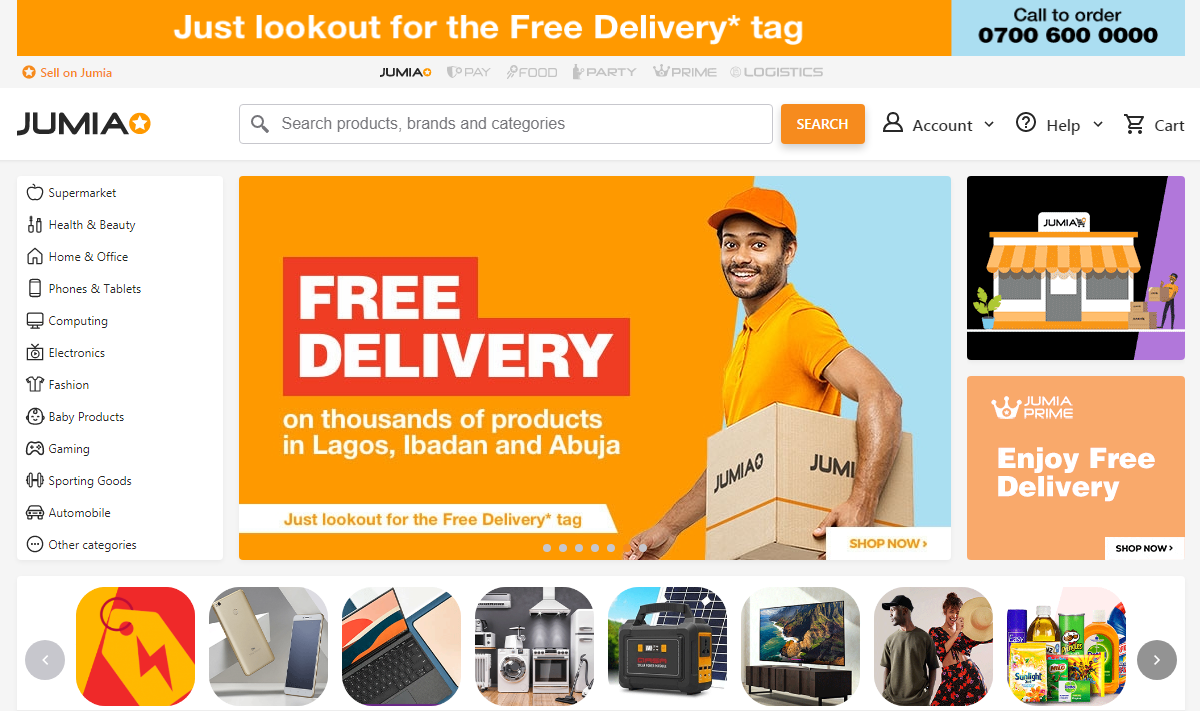
Task: Select the first carousel dot indicator
Action: pos(547,548)
